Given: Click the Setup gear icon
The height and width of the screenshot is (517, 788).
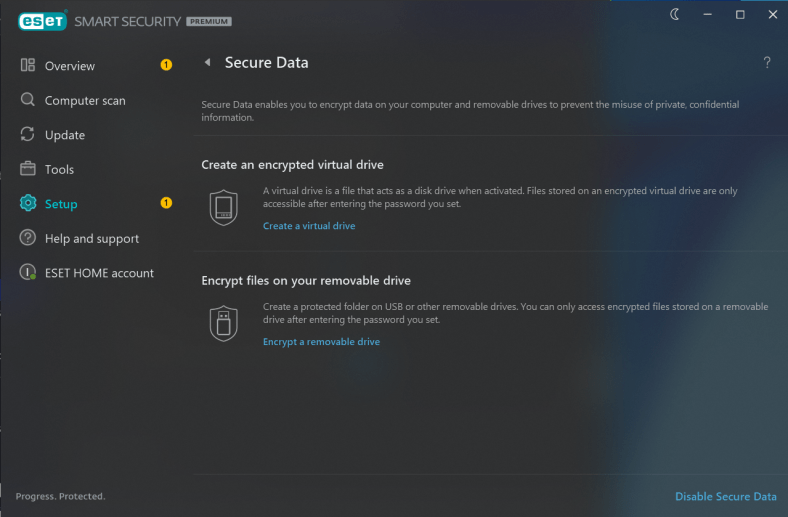Looking at the screenshot, I should tap(28, 203).
